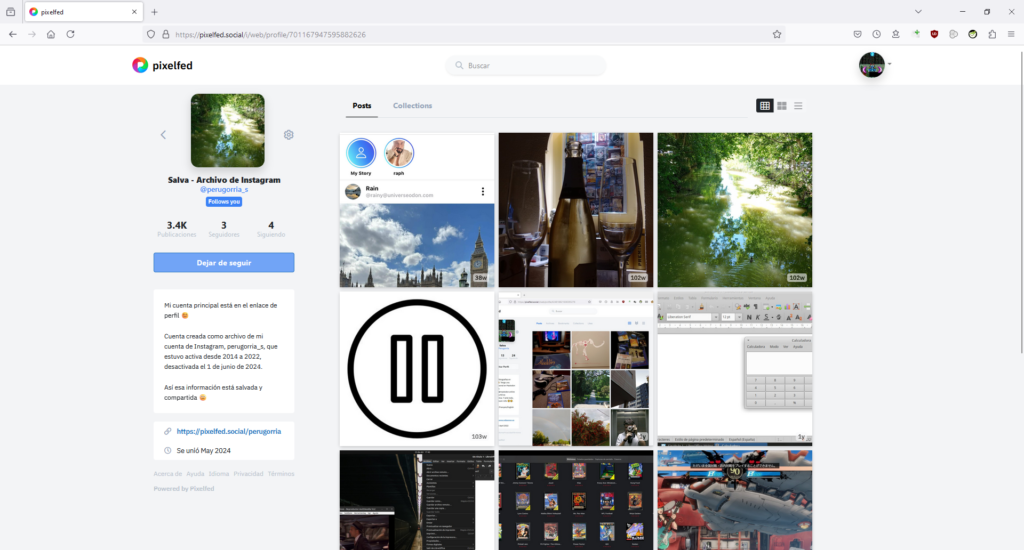Click Acerca de footer link
The width and height of the screenshot is (1024, 550).
[168, 474]
